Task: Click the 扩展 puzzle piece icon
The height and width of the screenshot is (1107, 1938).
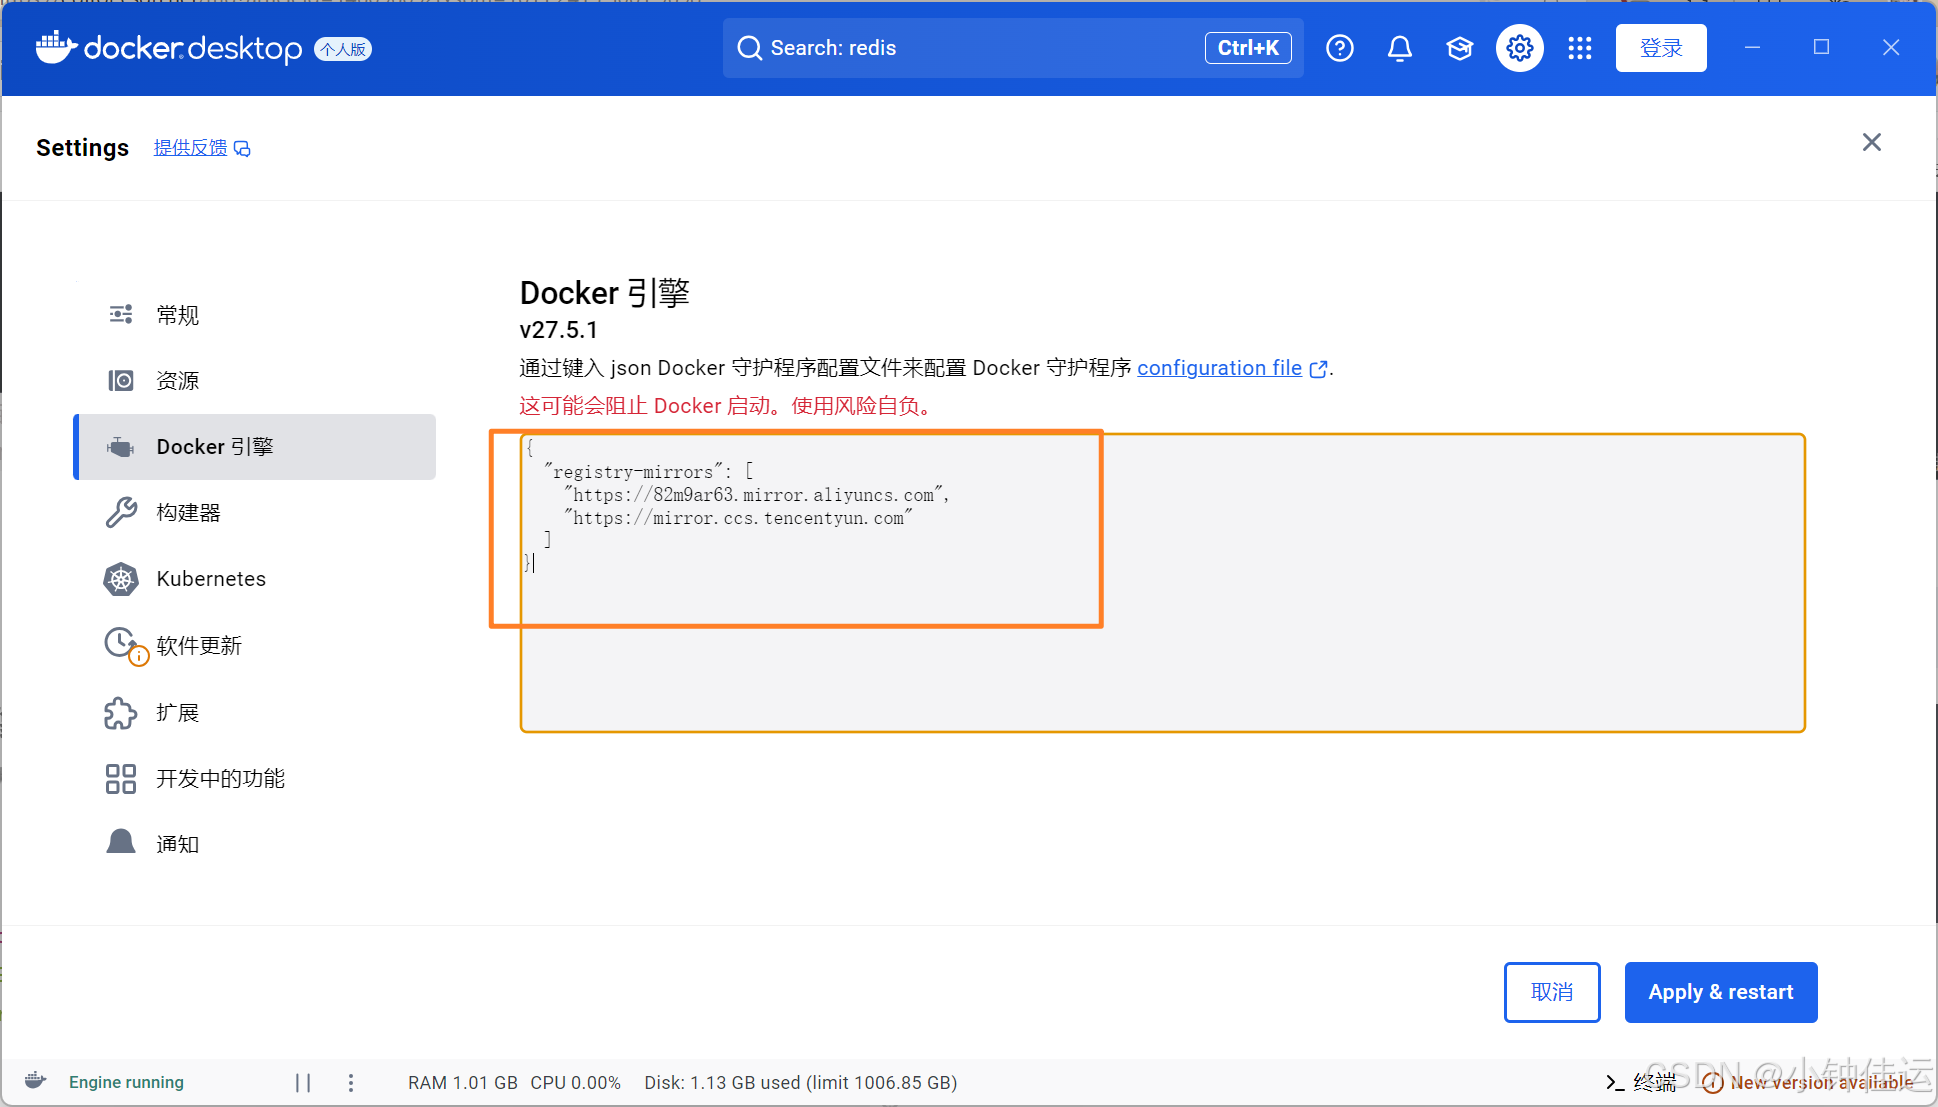Action: [121, 713]
